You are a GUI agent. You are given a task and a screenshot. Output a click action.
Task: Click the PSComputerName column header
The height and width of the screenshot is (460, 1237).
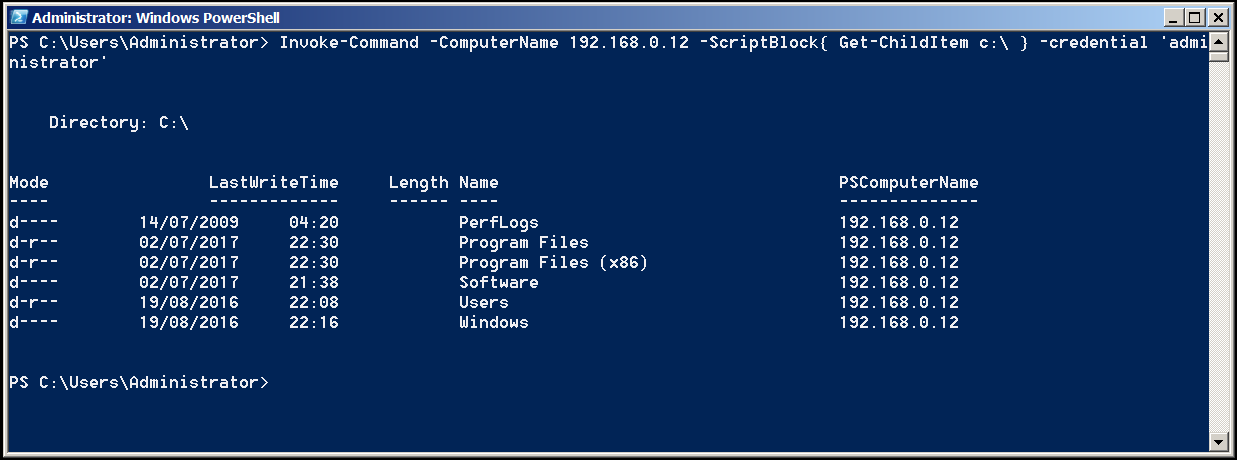[x=908, y=182]
